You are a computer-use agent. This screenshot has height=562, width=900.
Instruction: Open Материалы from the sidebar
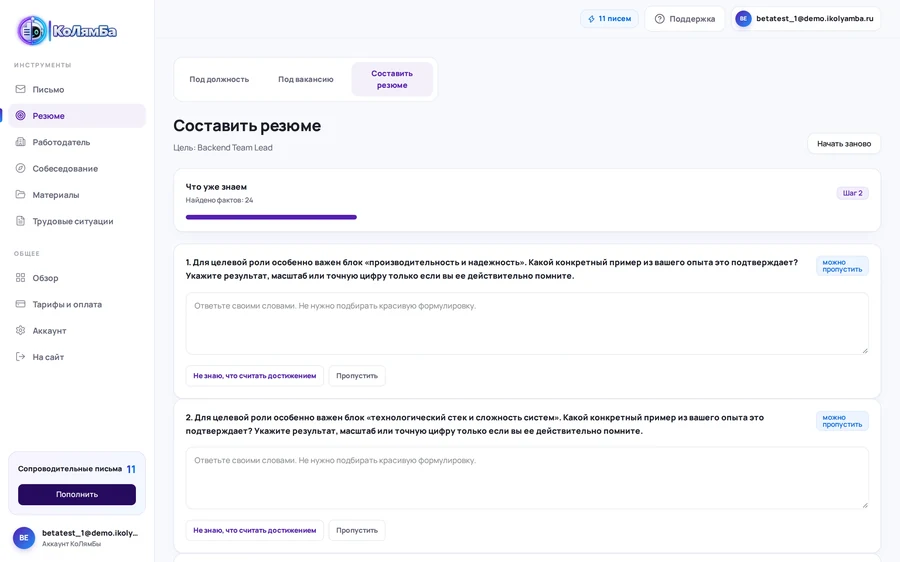coord(76,195)
